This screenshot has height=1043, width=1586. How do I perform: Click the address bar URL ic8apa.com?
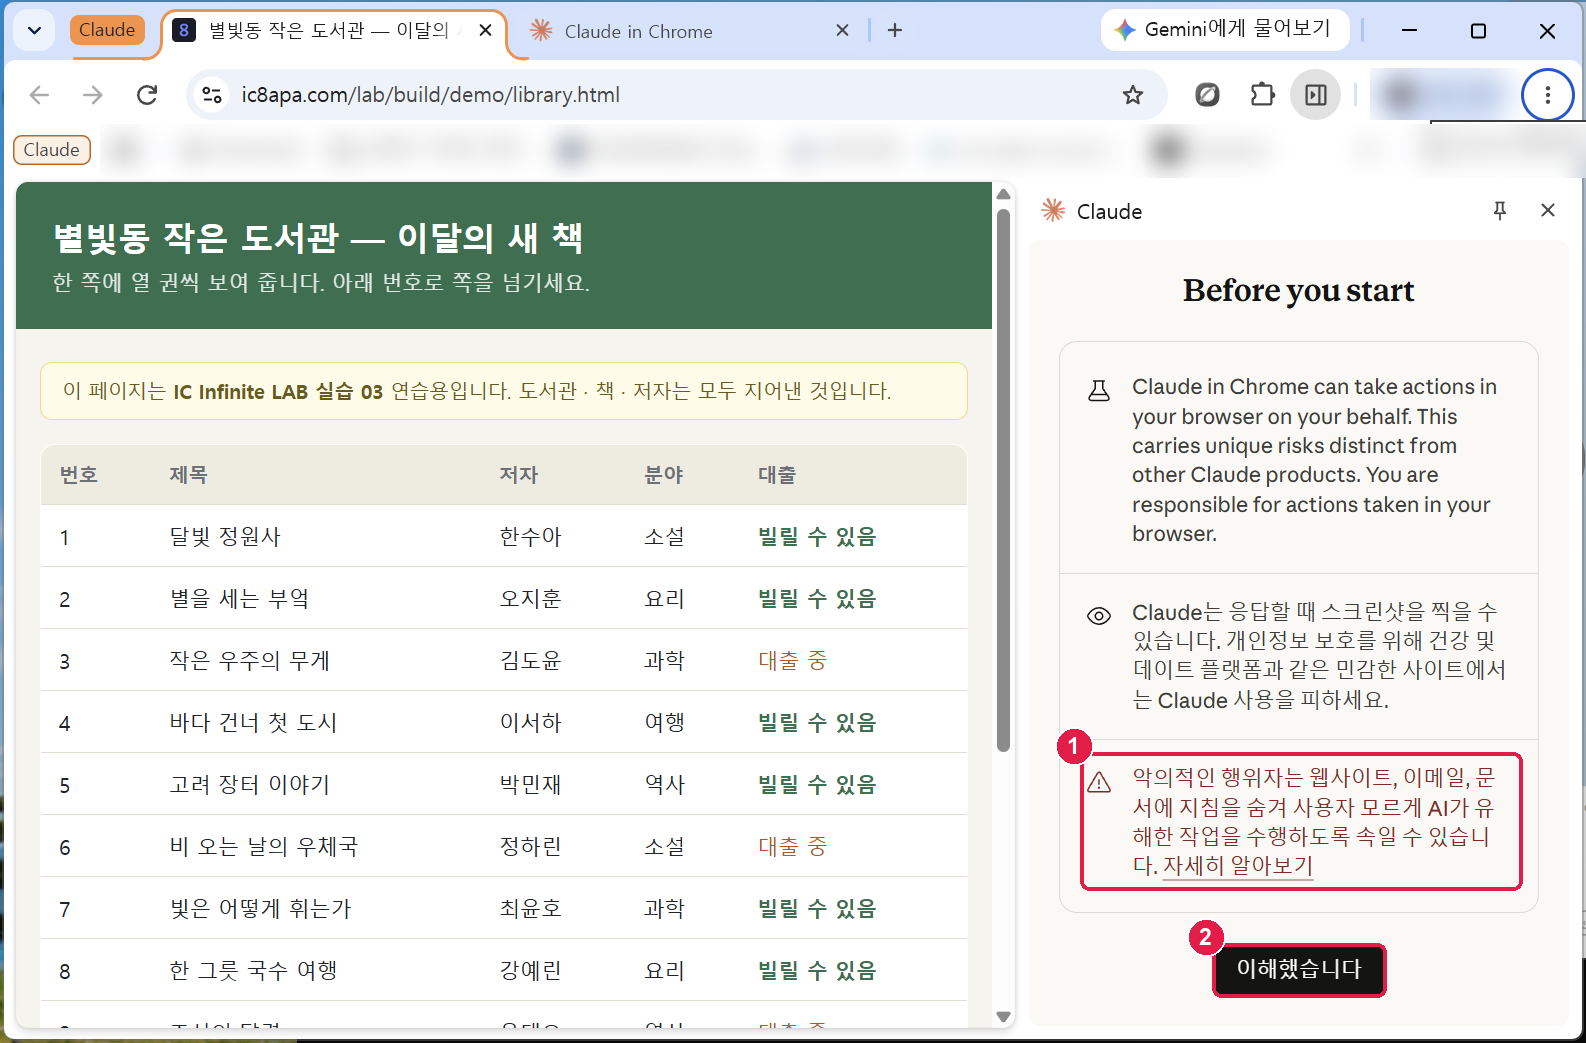[x=430, y=95]
